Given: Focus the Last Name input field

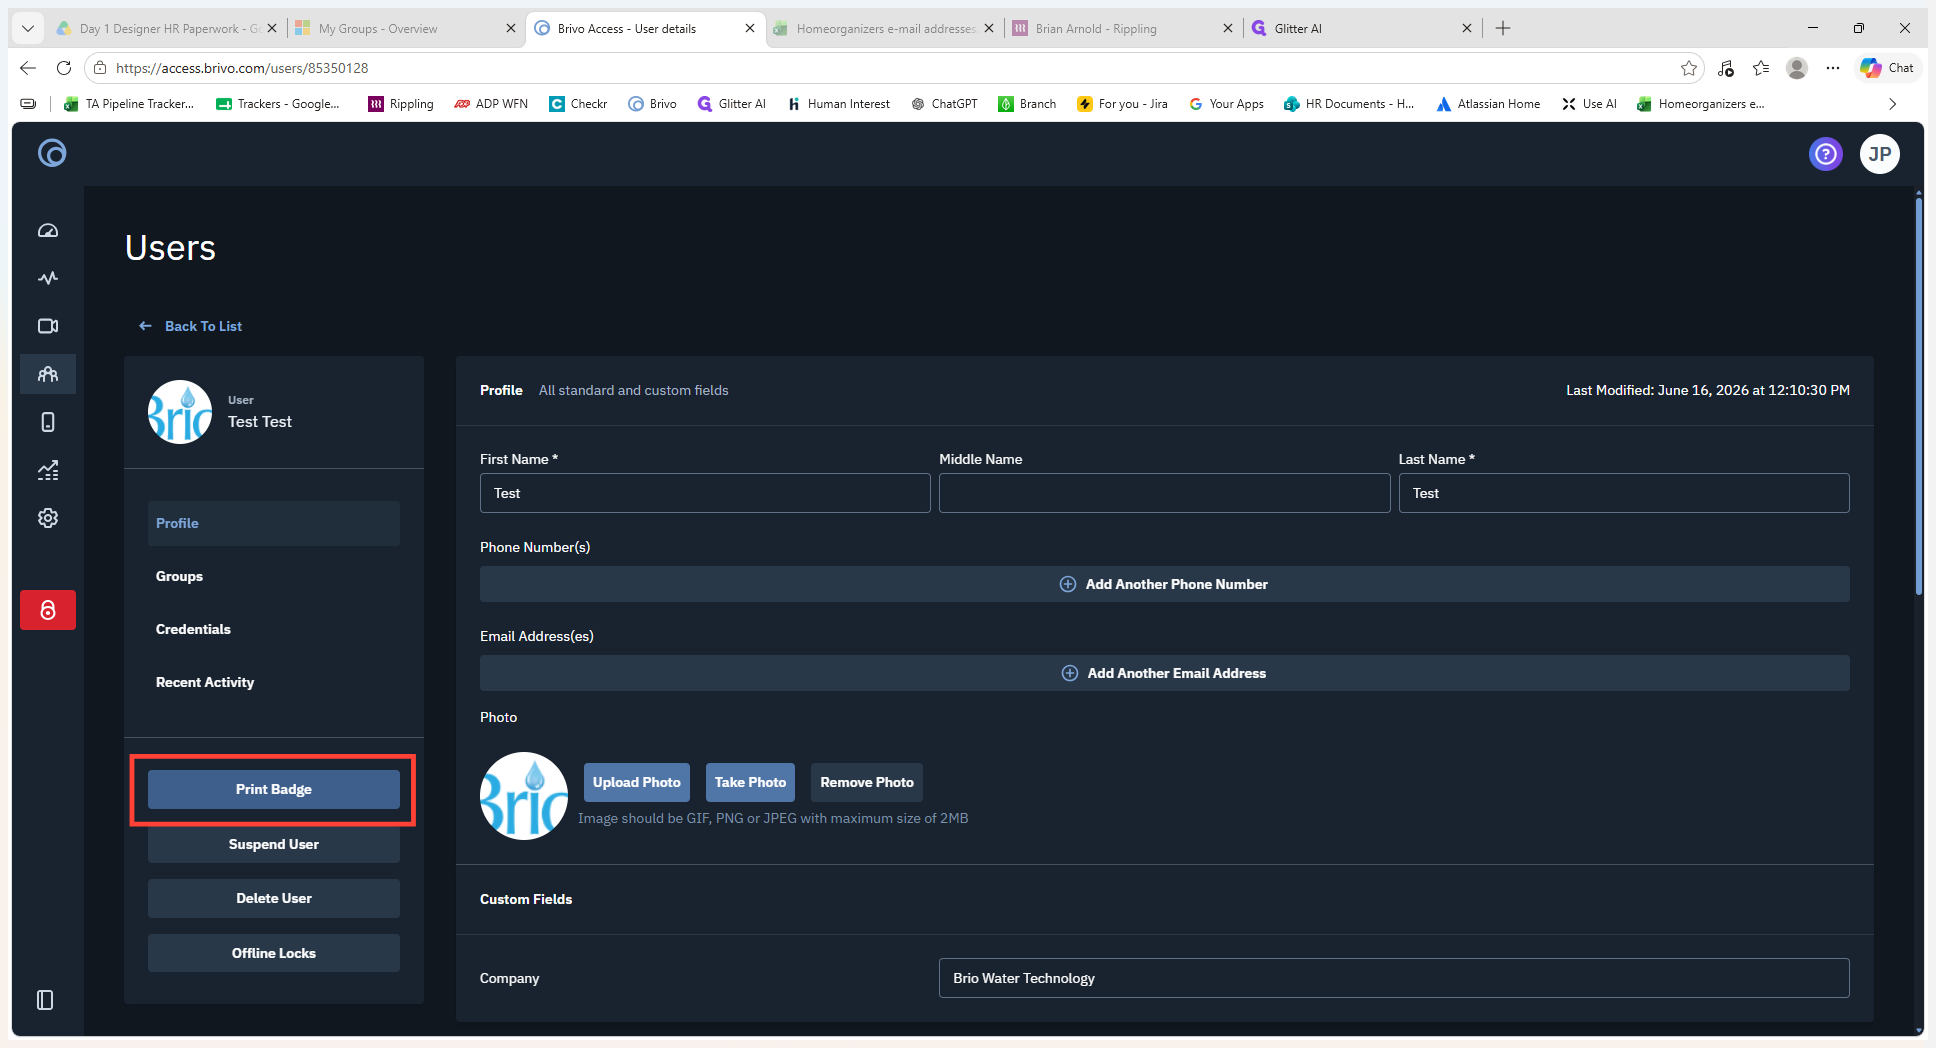Looking at the screenshot, I should point(1624,493).
